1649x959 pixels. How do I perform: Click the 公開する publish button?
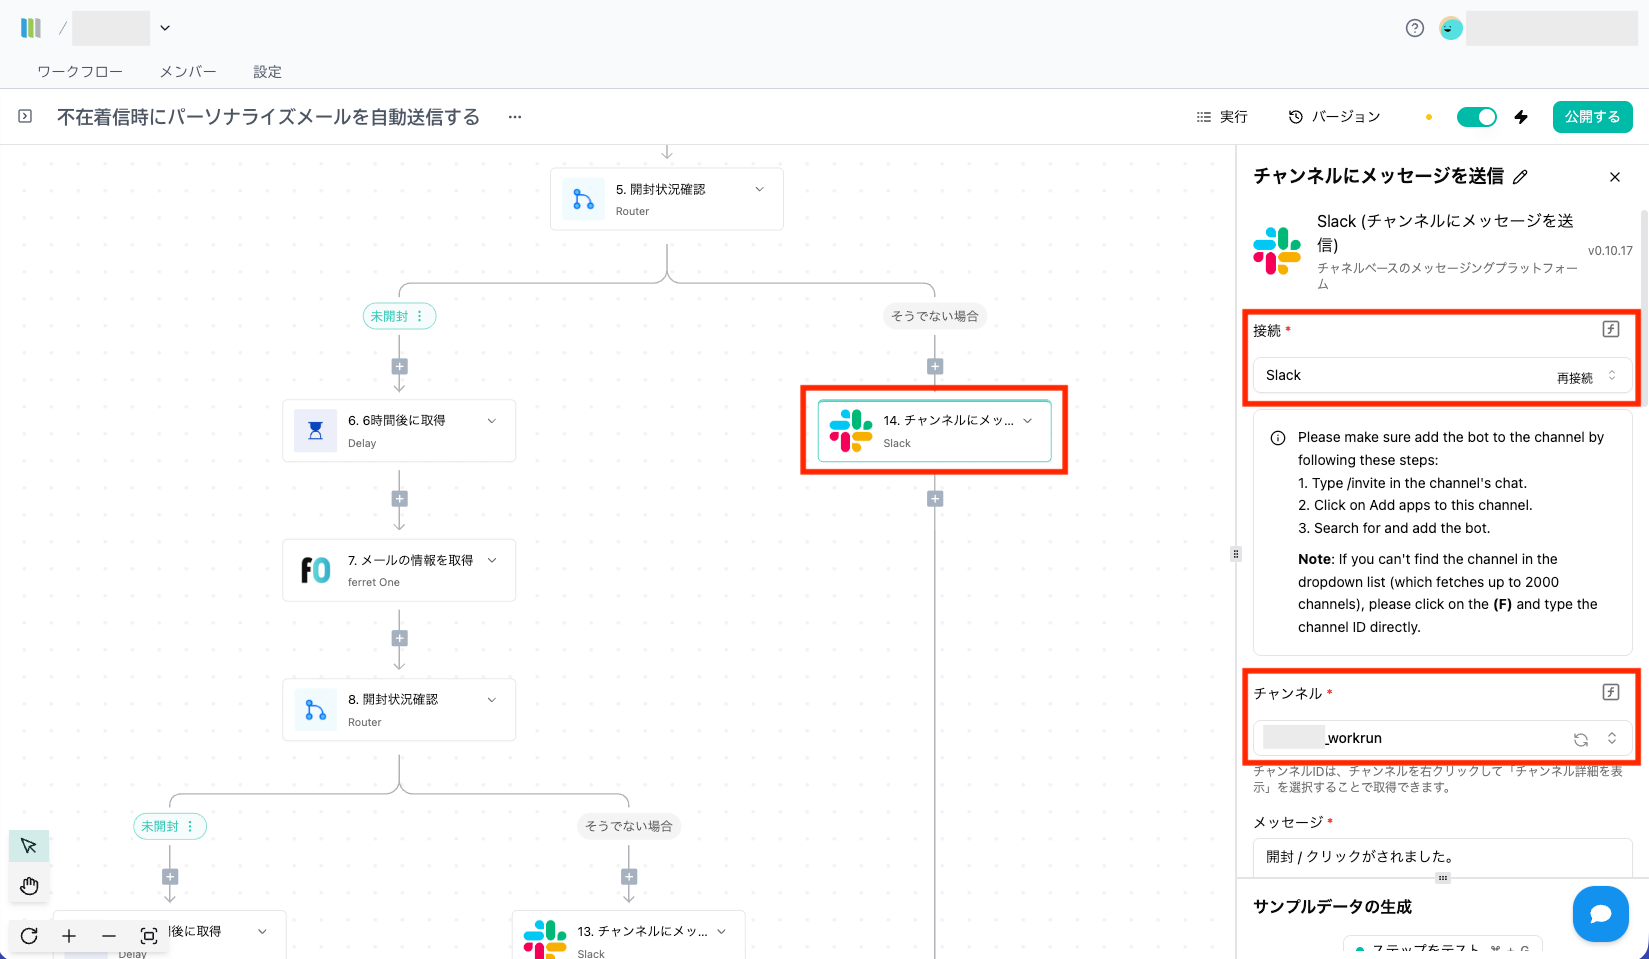(x=1592, y=117)
